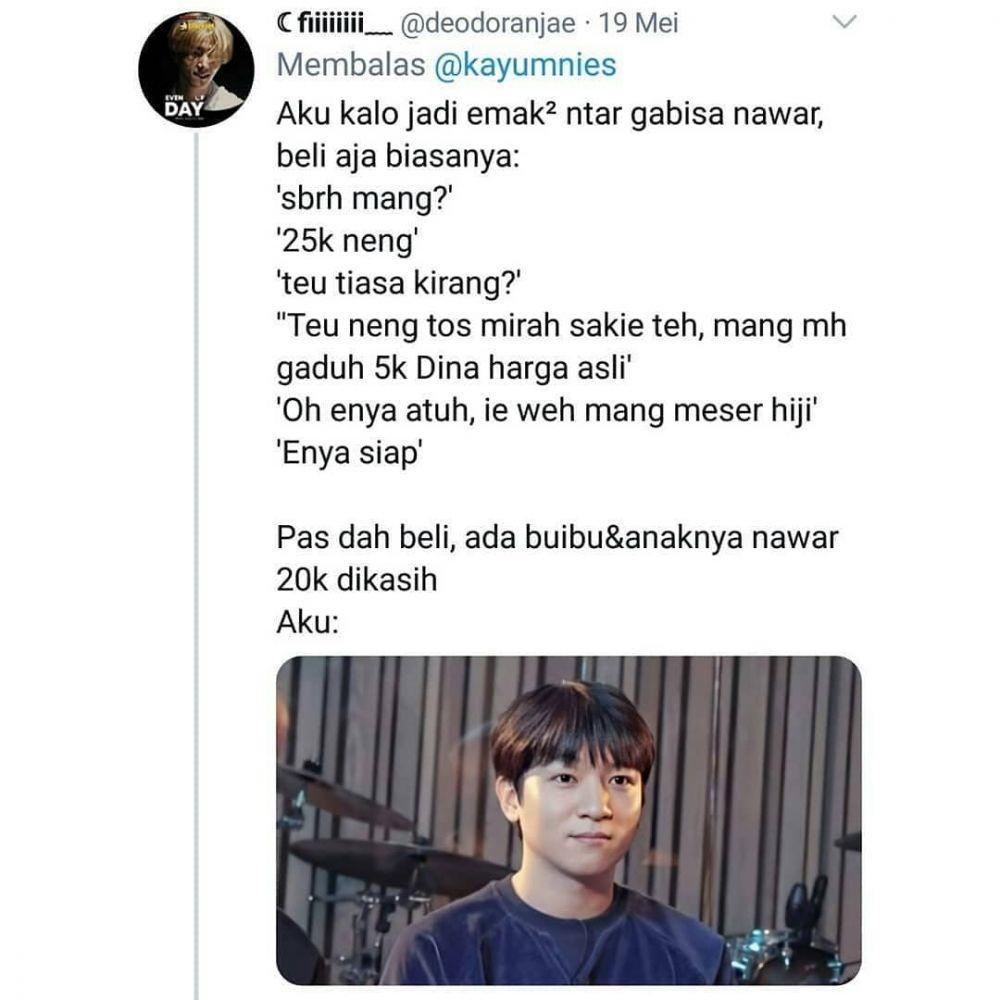Viewport: 1000px width, 1000px height.
Task: Open the @kayumnies mention link
Action: pyautogui.click(x=526, y=65)
